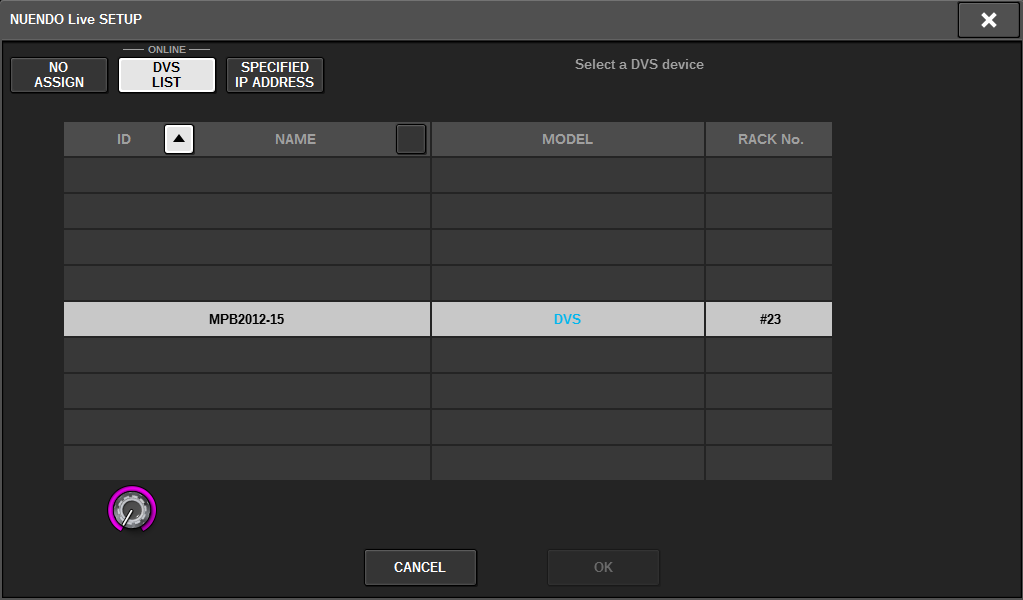This screenshot has height=600, width=1023.
Task: Click the RACK No. column header
Action: click(x=769, y=139)
